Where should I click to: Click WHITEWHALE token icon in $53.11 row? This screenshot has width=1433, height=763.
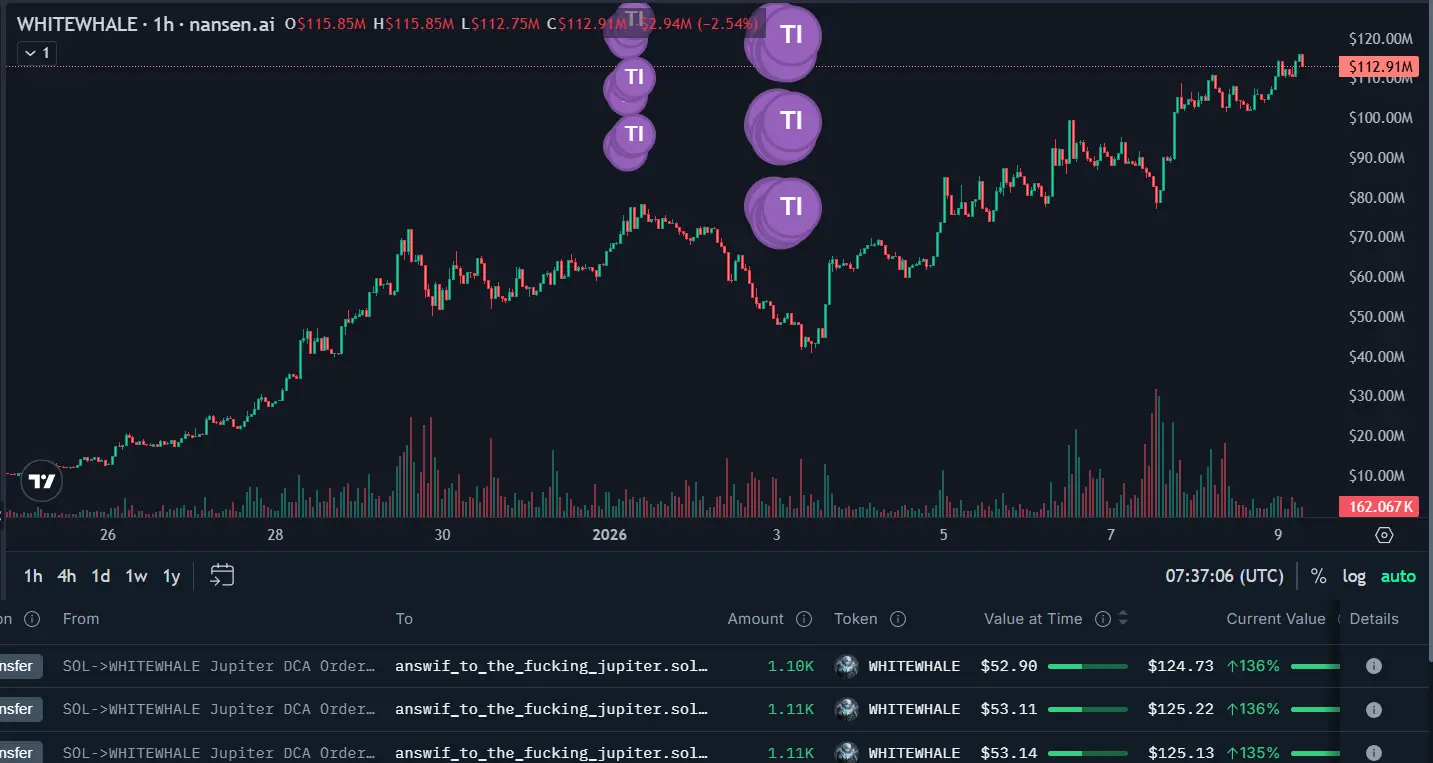(x=847, y=709)
